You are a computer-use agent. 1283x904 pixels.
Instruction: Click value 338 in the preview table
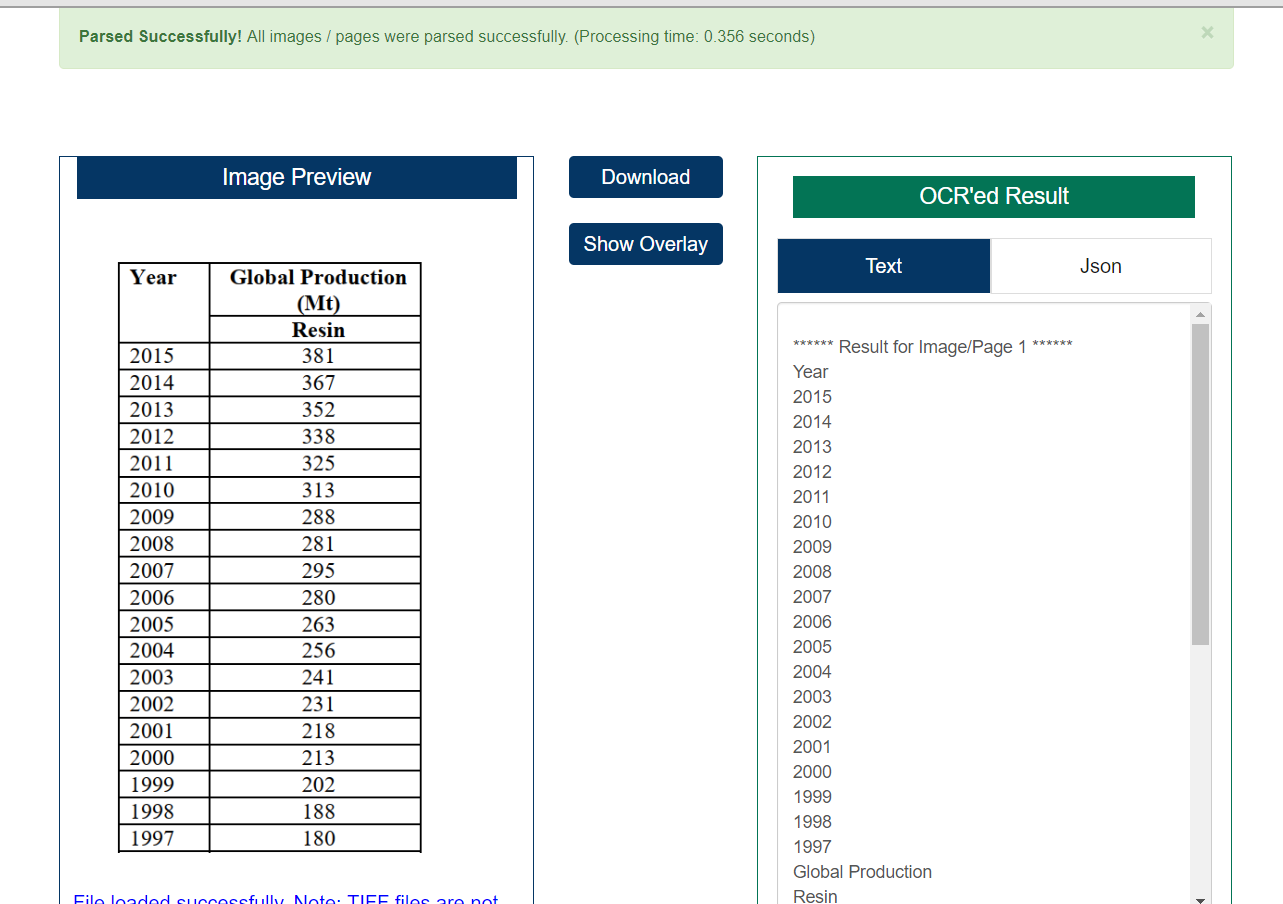[x=318, y=437]
